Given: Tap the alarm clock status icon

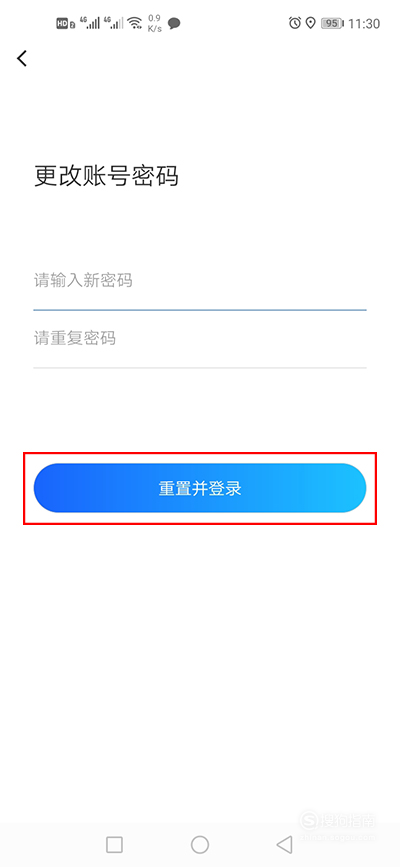Looking at the screenshot, I should pyautogui.click(x=295, y=23).
